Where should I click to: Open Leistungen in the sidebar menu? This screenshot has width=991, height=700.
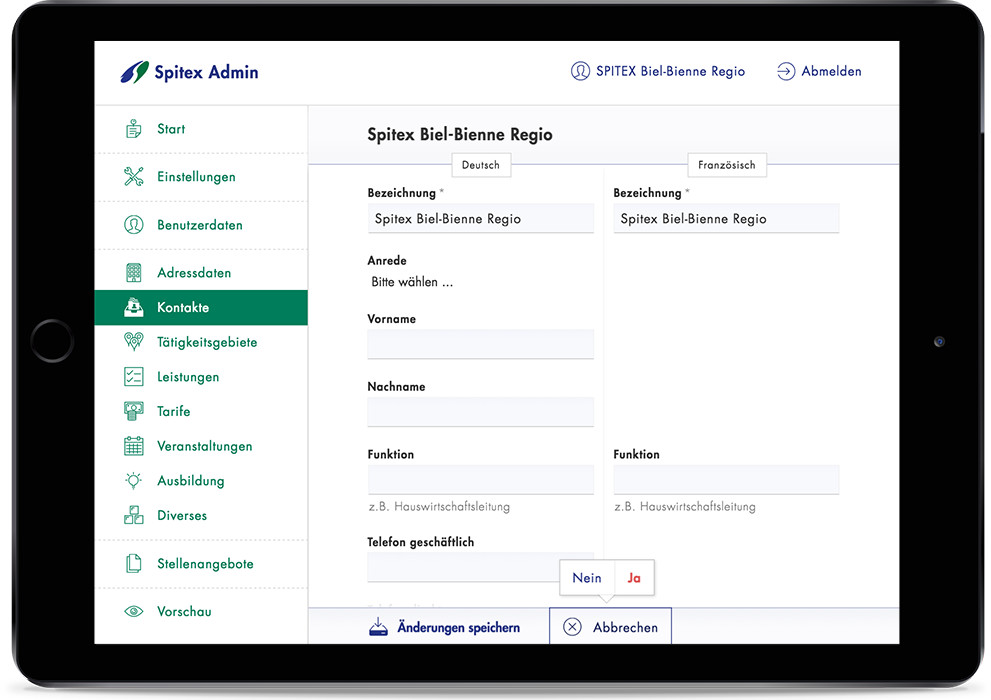click(x=188, y=377)
